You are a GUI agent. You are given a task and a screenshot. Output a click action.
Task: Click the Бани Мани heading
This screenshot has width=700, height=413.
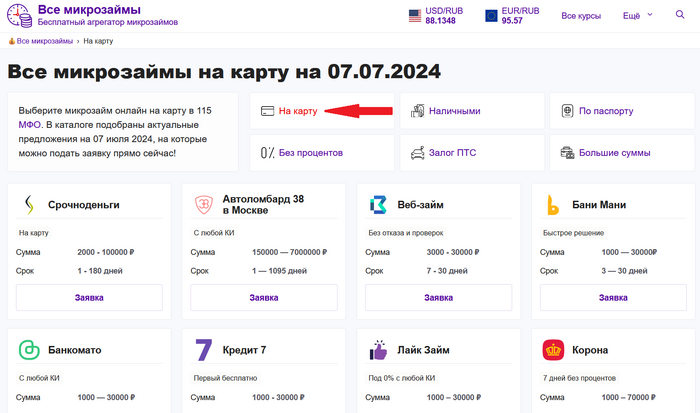(599, 205)
